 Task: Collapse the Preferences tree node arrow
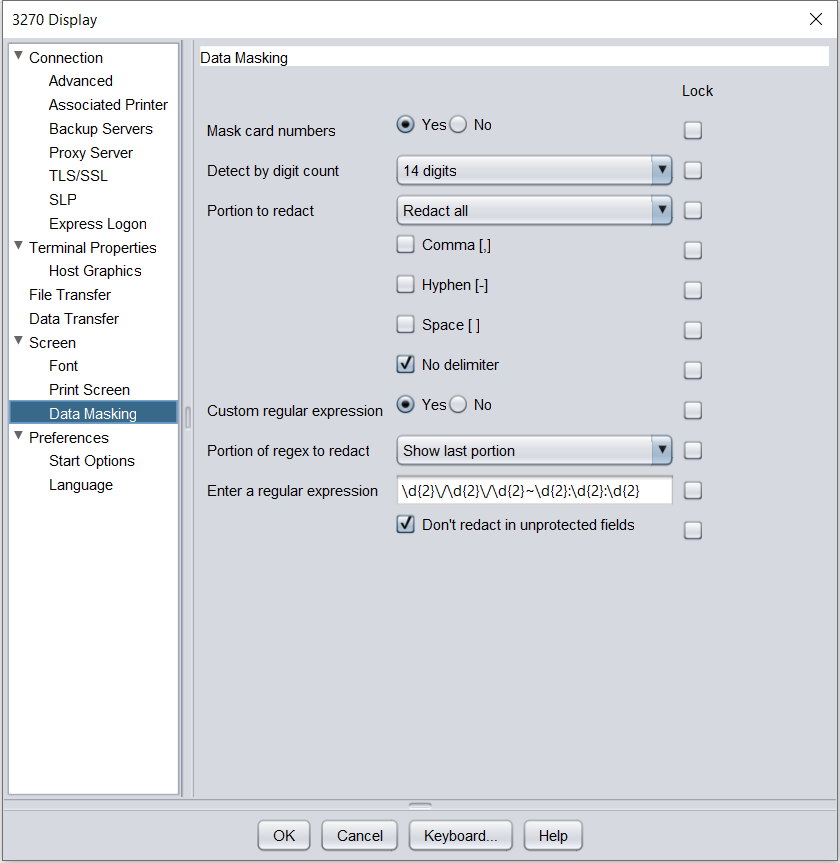18,436
